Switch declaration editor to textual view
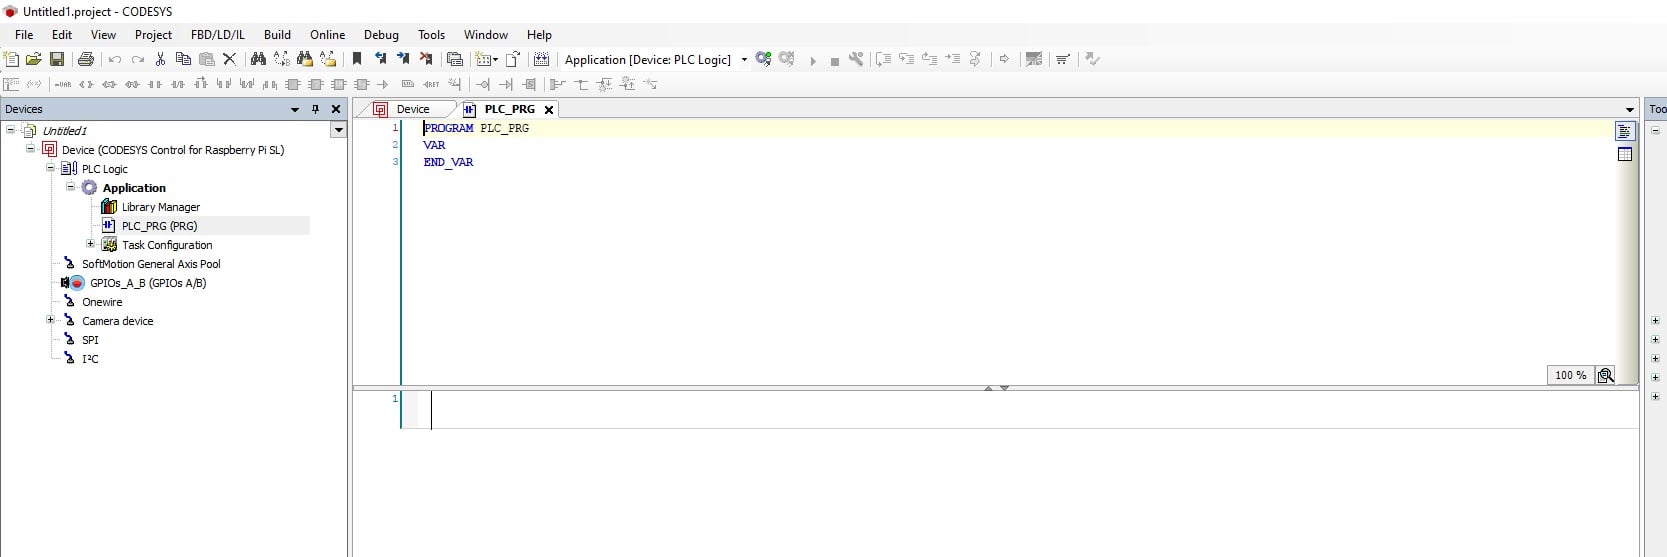This screenshot has height=557, width=1667. [1624, 131]
